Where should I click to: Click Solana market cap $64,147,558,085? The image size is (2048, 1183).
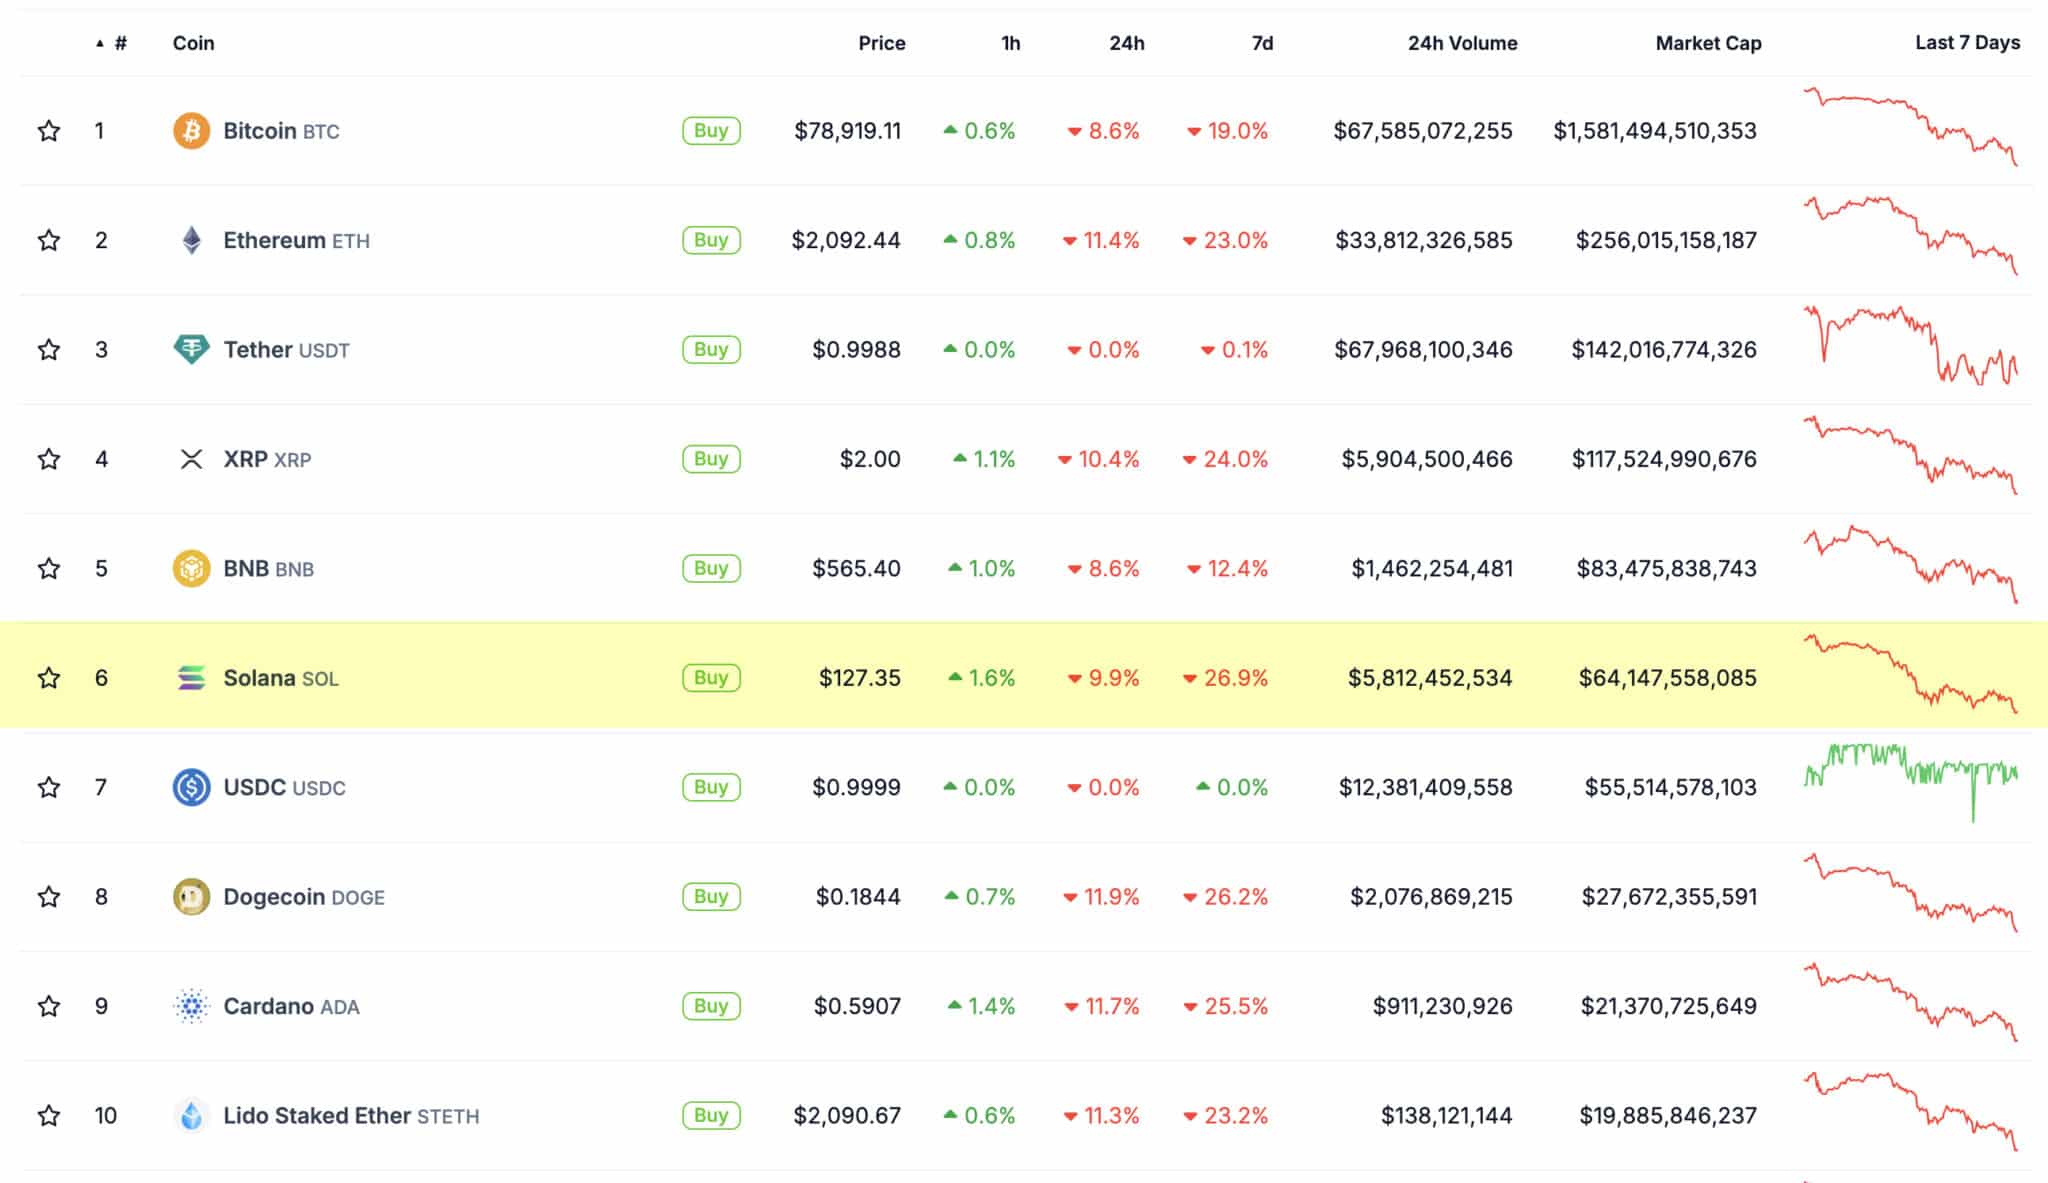[1667, 678]
